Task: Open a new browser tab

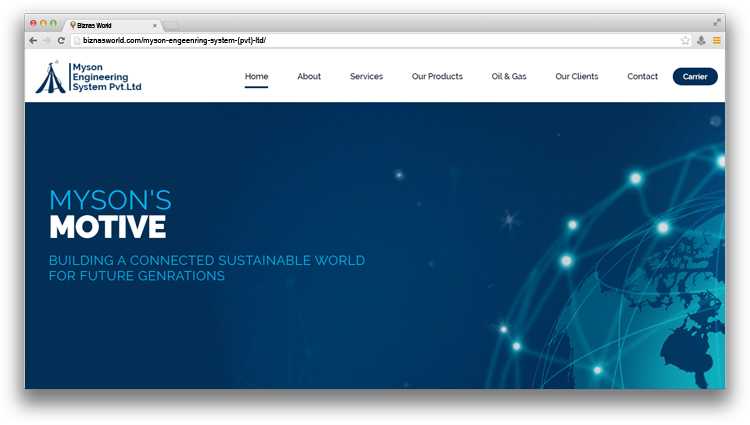Action: pos(172,25)
